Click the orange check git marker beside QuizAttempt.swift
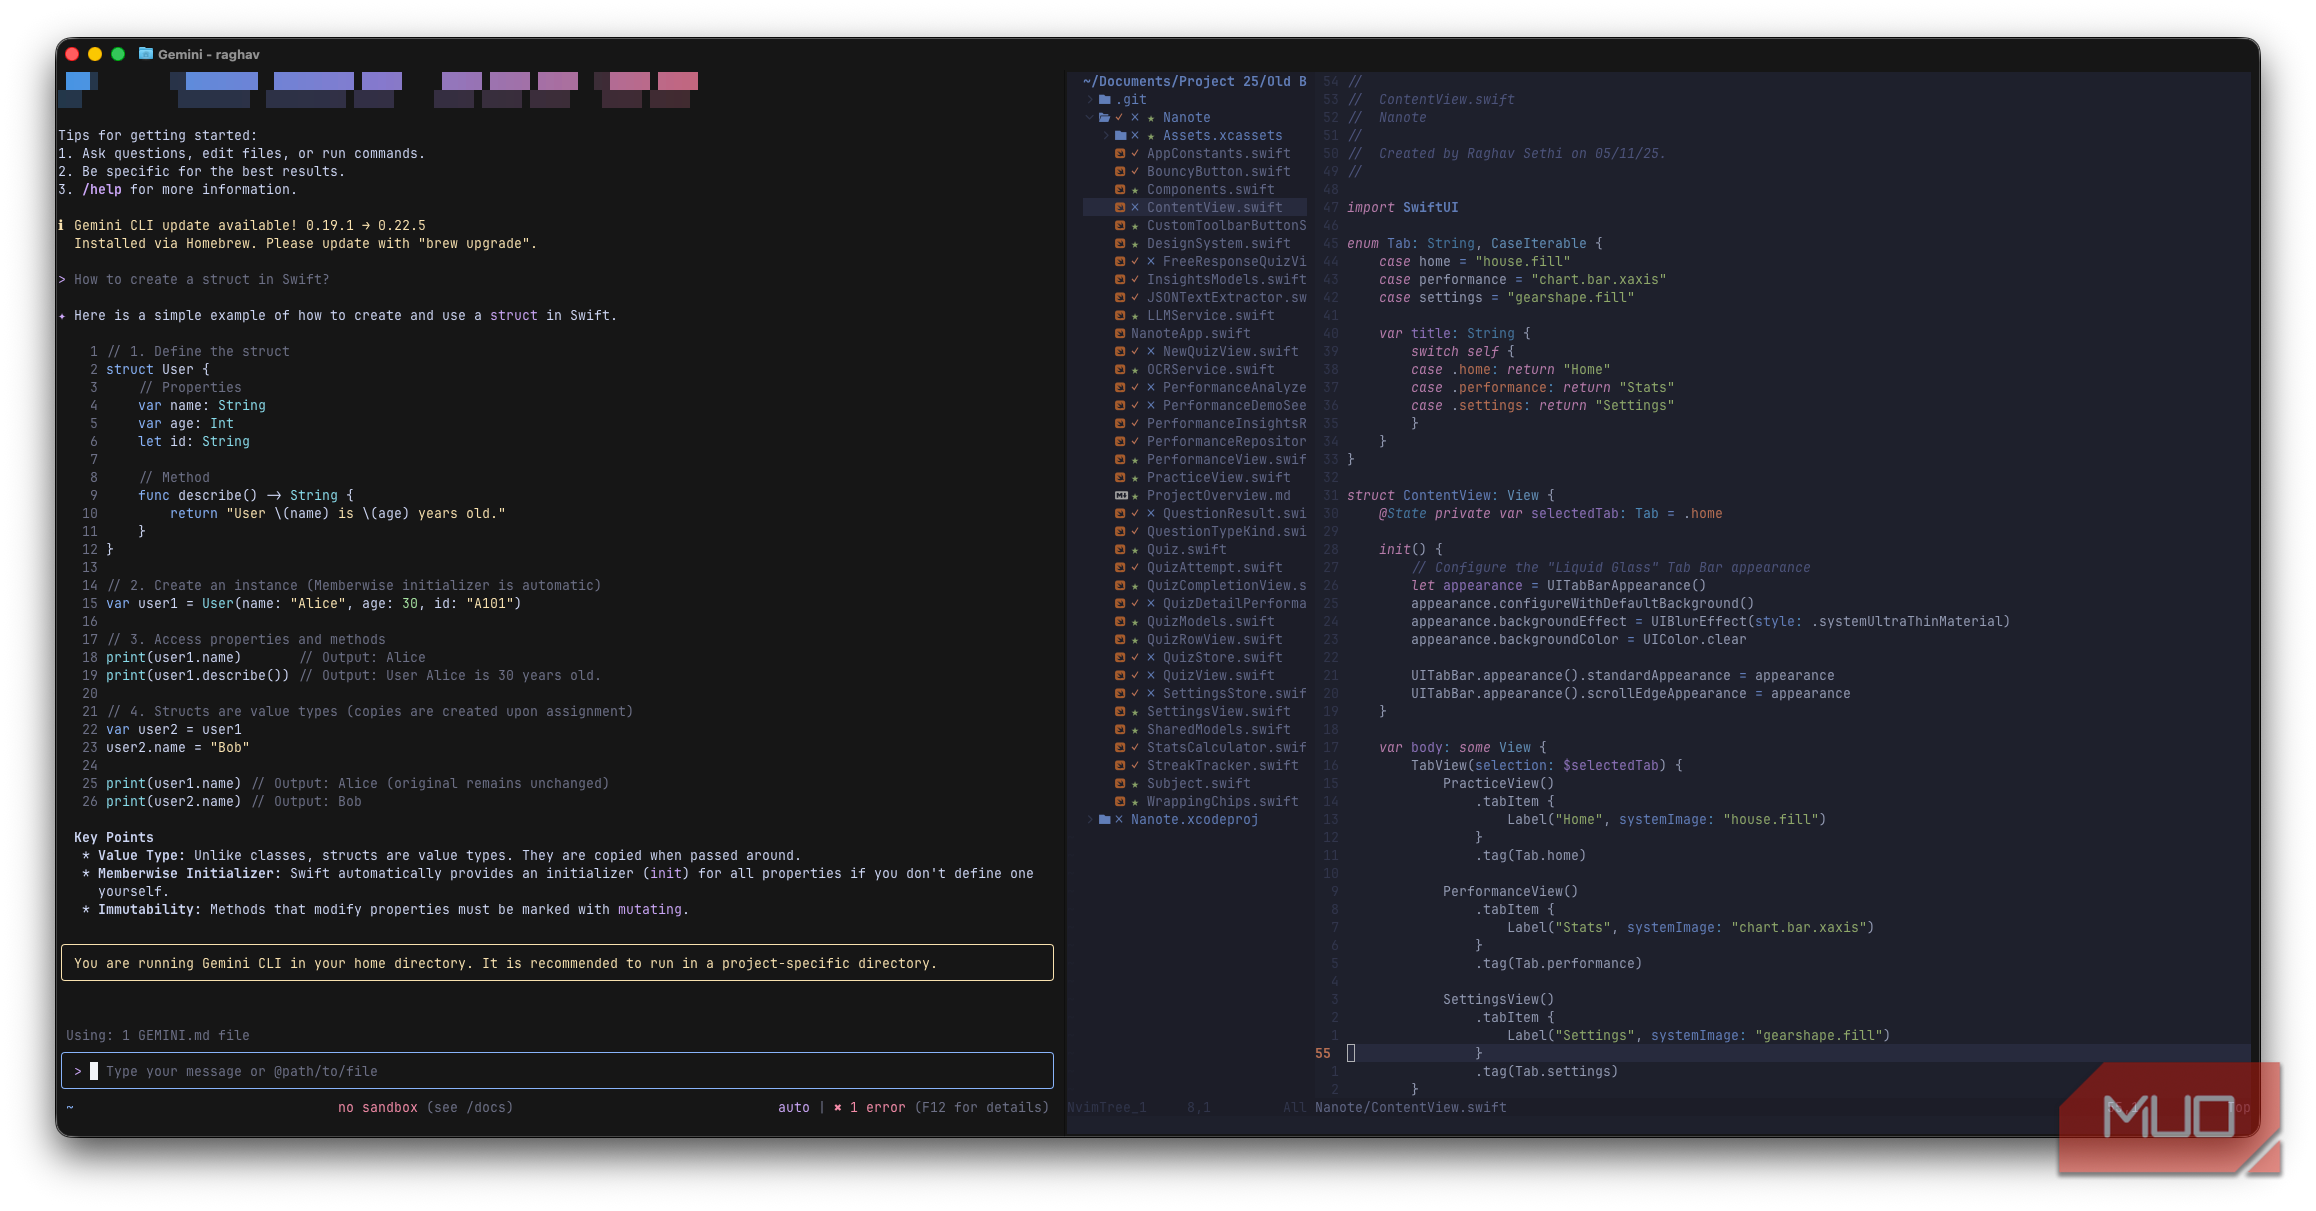This screenshot has height=1211, width=2316. [x=1135, y=568]
